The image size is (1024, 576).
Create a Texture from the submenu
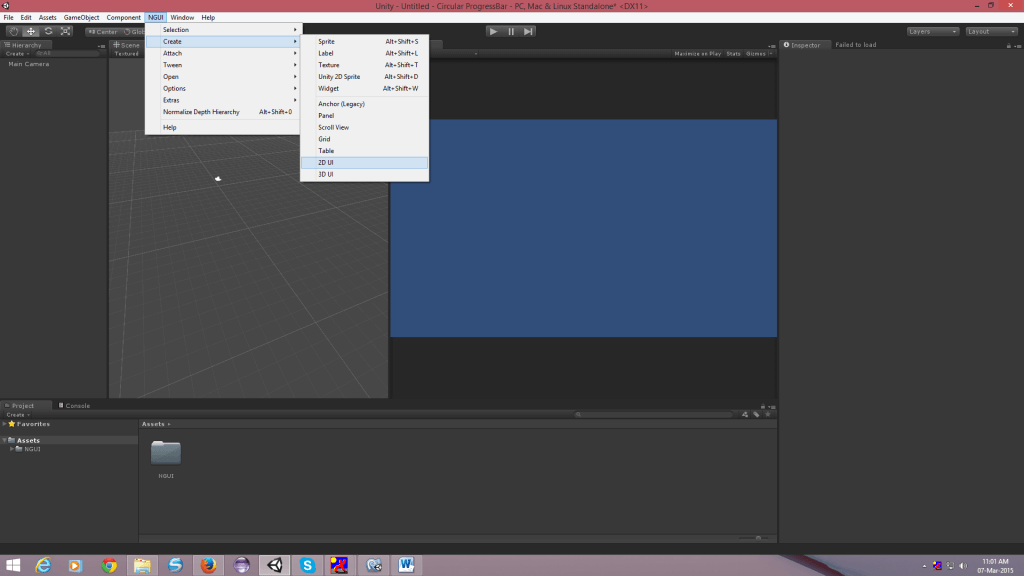pyautogui.click(x=364, y=65)
